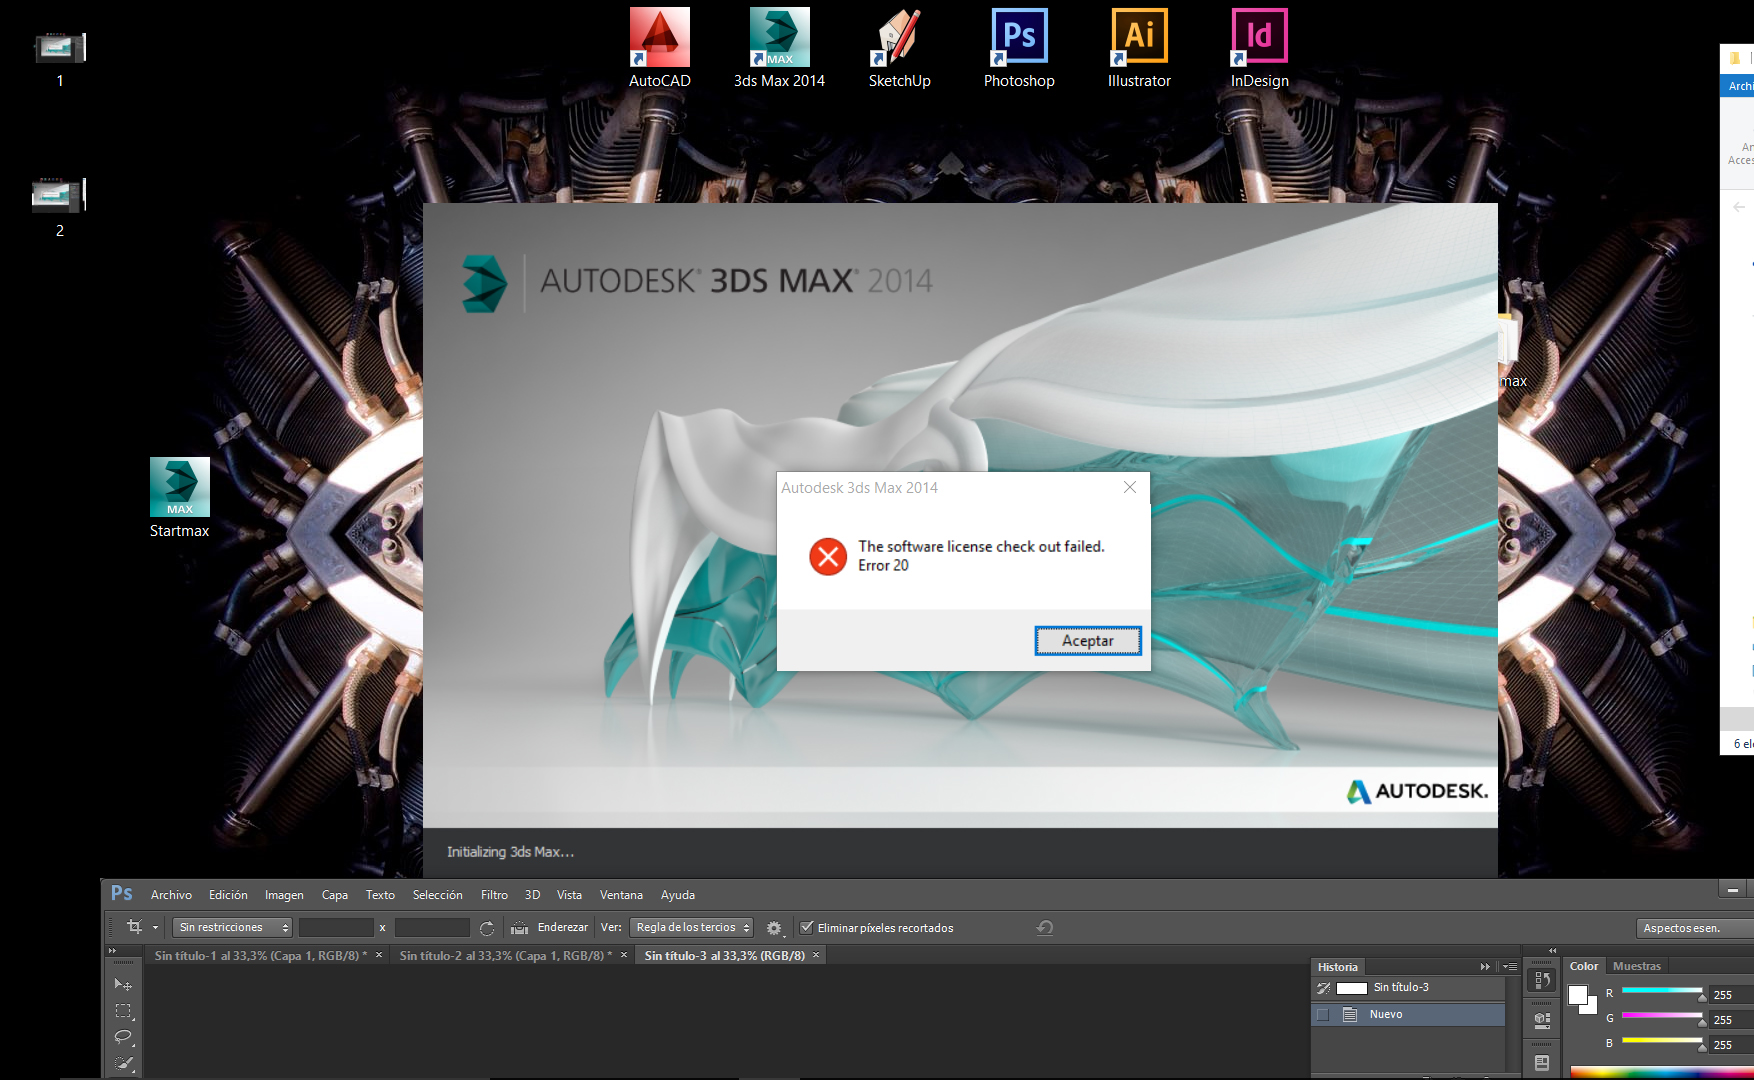Screen dimensions: 1754x1080
Task: Close the Sin título-3 document tab
Action: tap(816, 955)
